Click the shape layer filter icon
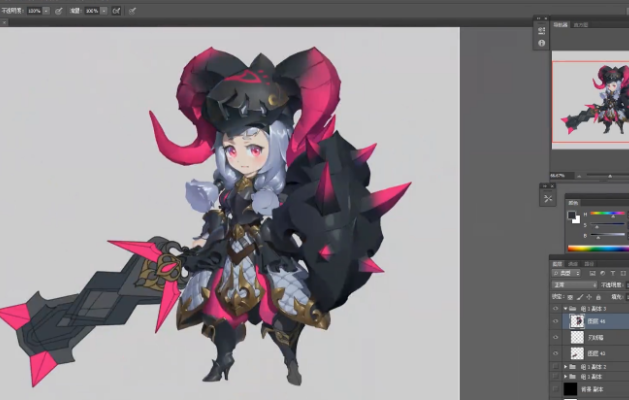629x400 pixels. [623, 273]
